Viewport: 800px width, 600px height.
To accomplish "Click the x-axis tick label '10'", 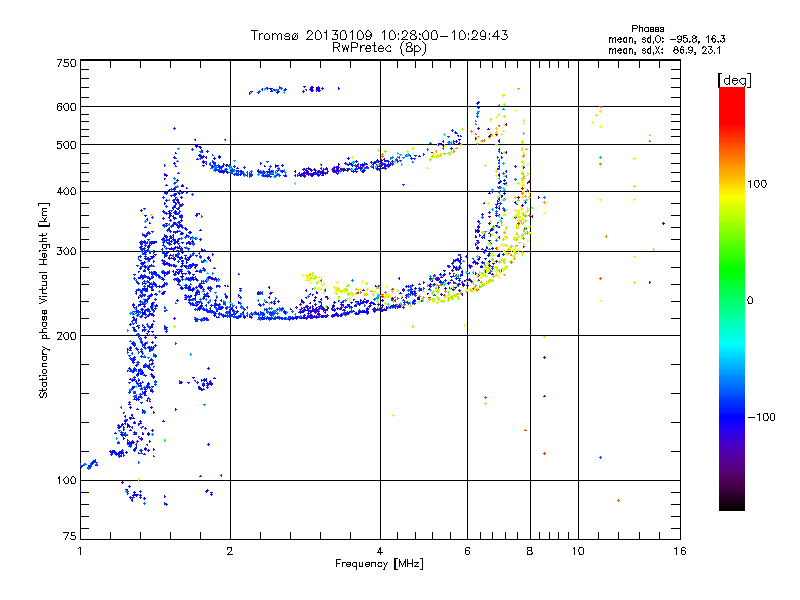I will click(x=578, y=551).
